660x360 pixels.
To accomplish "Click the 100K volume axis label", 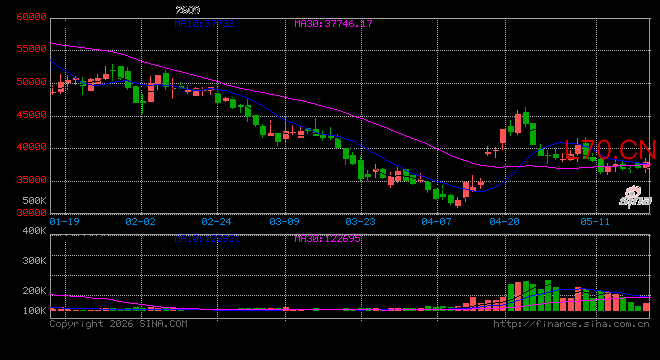I will tap(35, 311).
